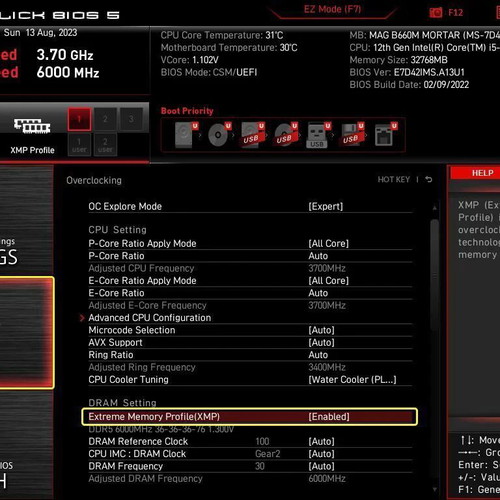The height and width of the screenshot is (500, 500).
Task: Click the BIOS Ver E7D42IMS.A13U1 text
Action: [x=407, y=72]
